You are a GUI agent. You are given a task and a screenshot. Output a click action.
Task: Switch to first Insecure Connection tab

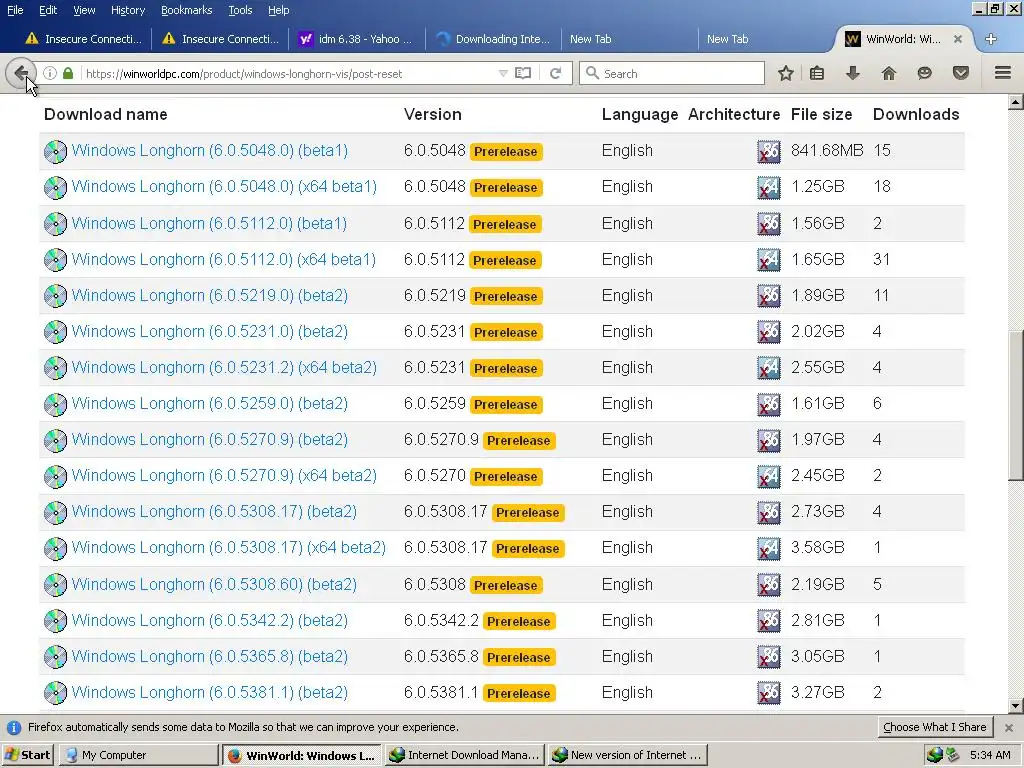(83, 39)
